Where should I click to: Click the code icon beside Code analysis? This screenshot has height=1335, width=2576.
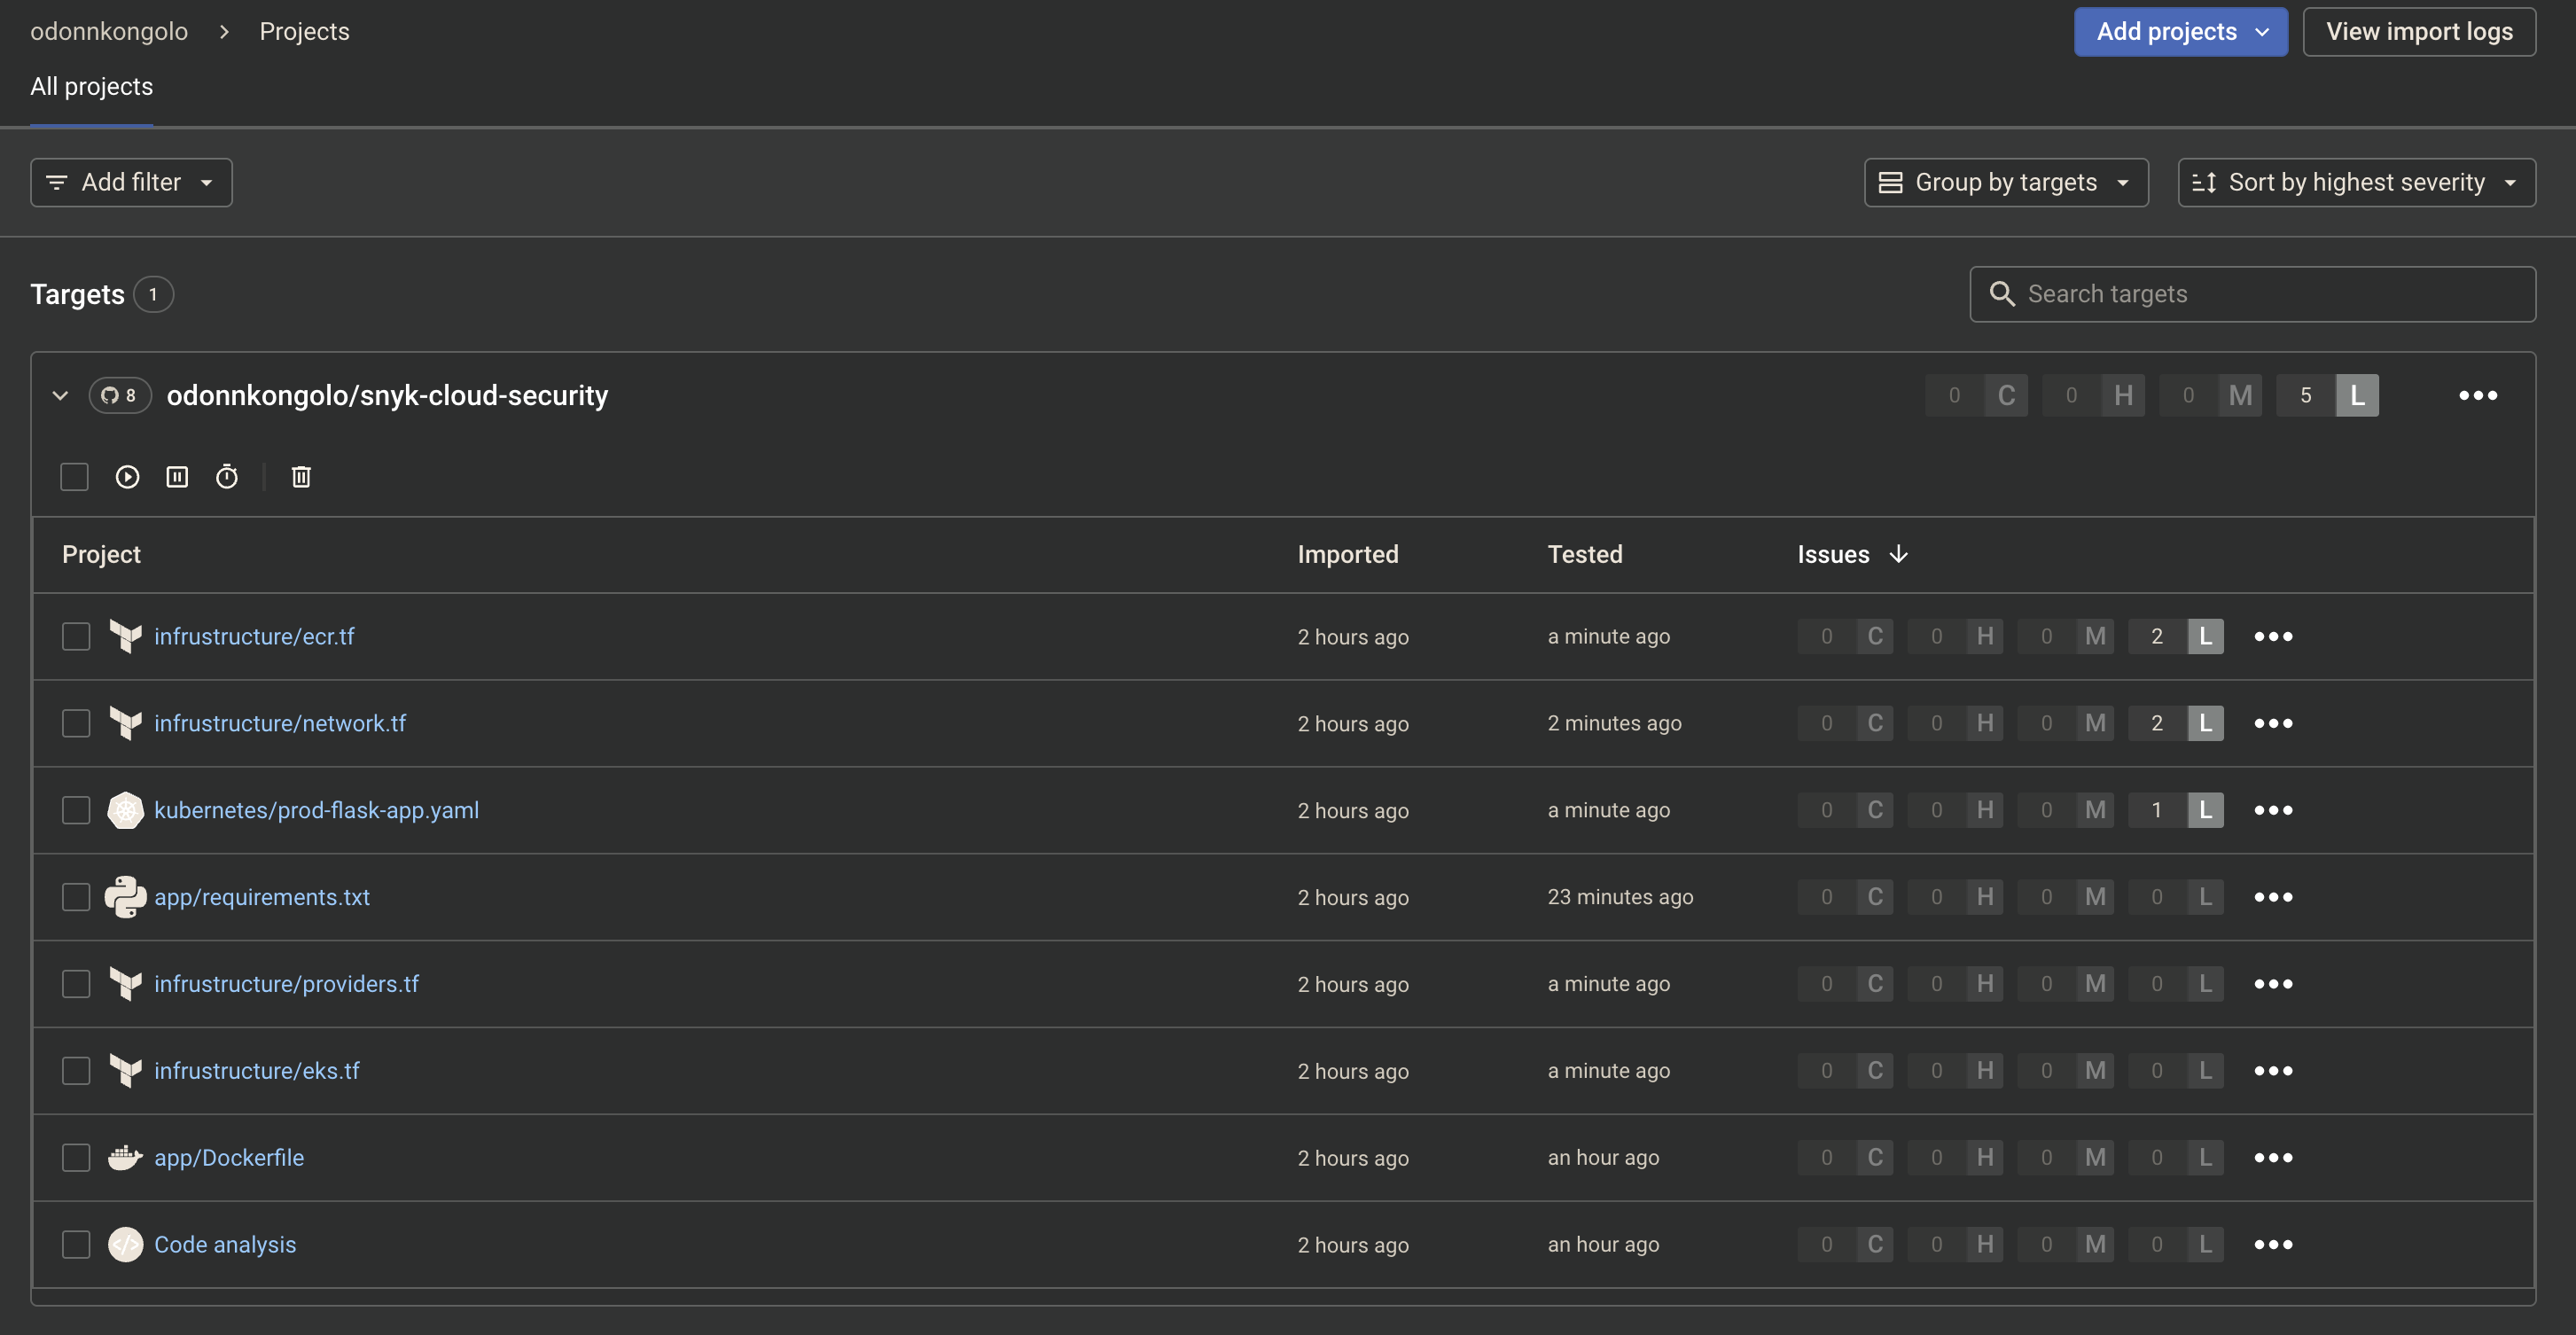pyautogui.click(x=126, y=1245)
